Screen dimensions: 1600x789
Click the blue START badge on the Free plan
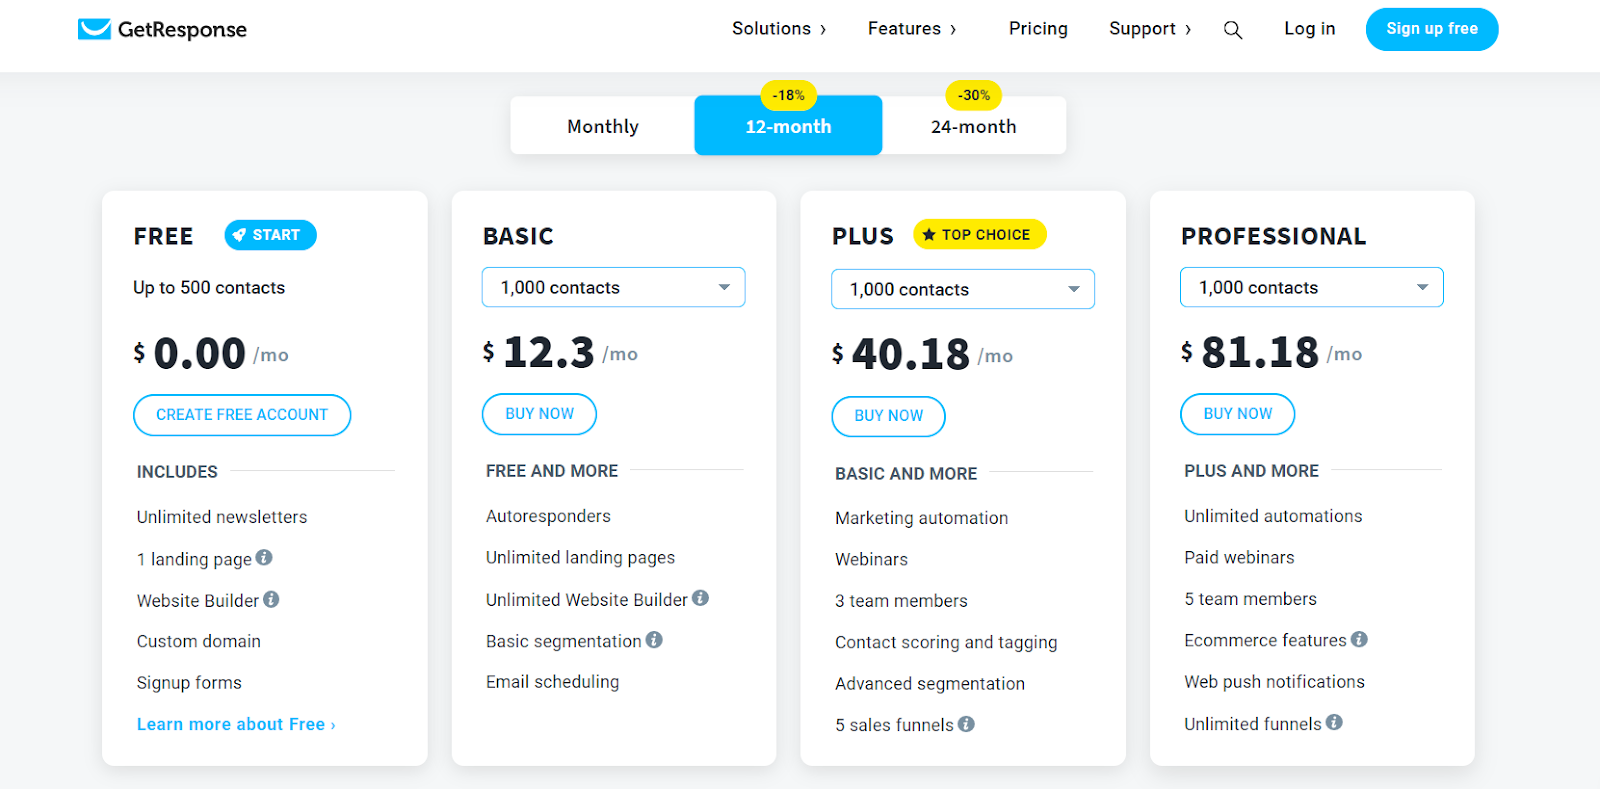click(270, 235)
